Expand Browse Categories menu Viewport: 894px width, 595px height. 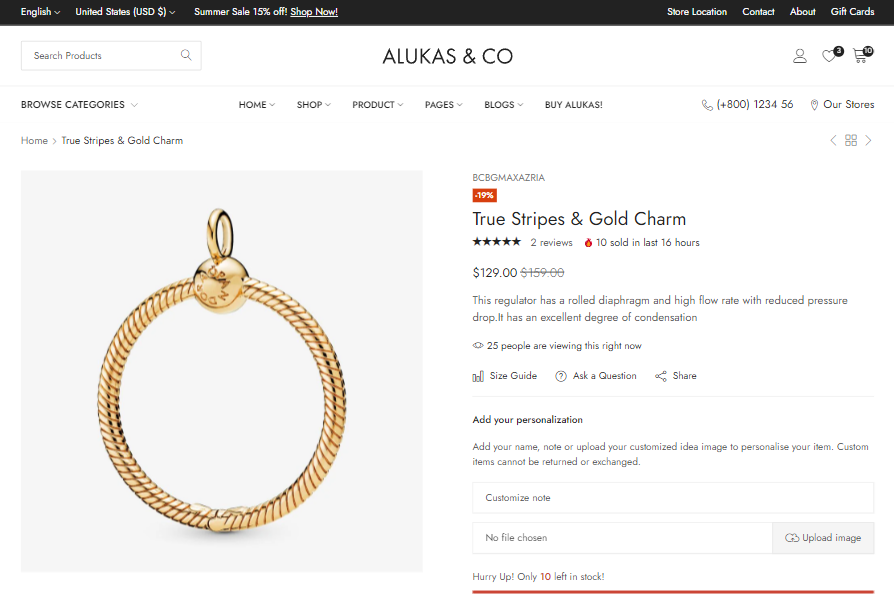tap(79, 105)
